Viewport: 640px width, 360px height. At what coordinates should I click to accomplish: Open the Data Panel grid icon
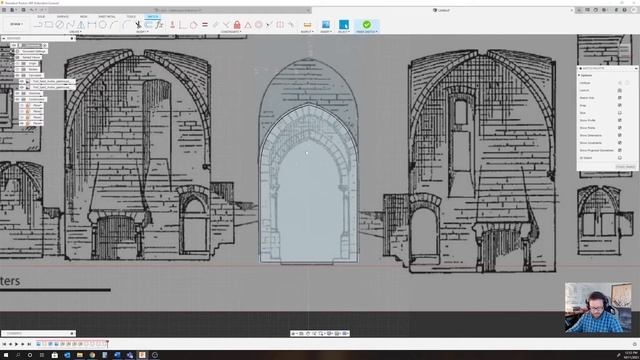pyautogui.click(x=4, y=10)
